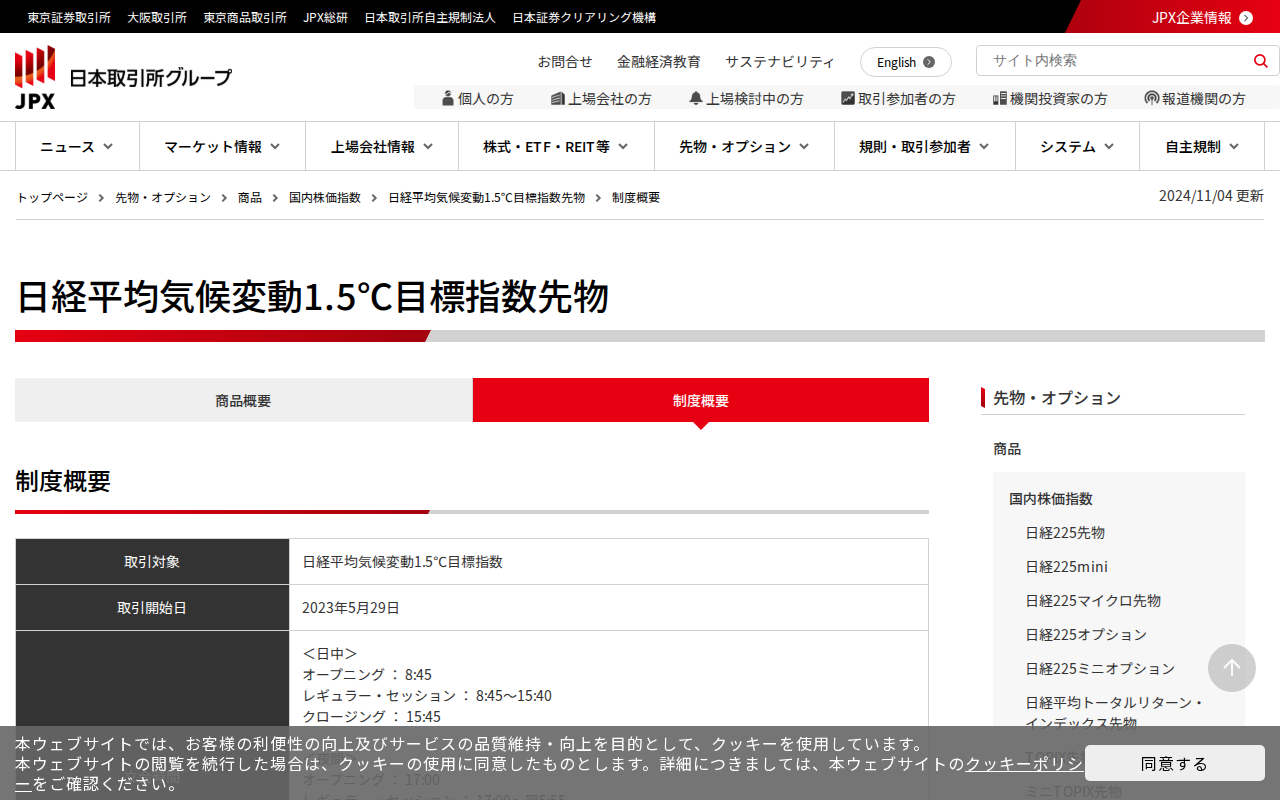Expand the マーケット情報 menu
Viewport: 1280px width, 800px height.
coord(222,147)
